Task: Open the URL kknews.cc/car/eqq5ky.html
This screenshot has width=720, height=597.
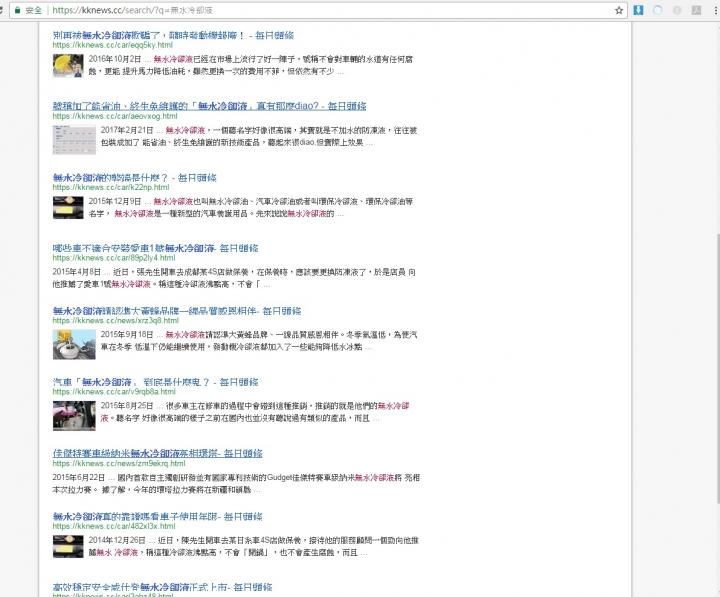Action: tap(112, 45)
